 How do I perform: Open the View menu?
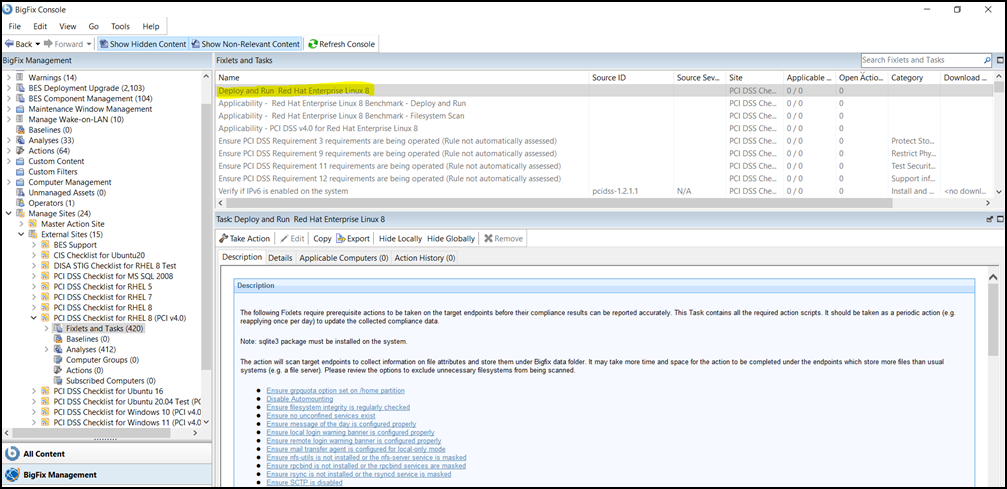click(67, 26)
